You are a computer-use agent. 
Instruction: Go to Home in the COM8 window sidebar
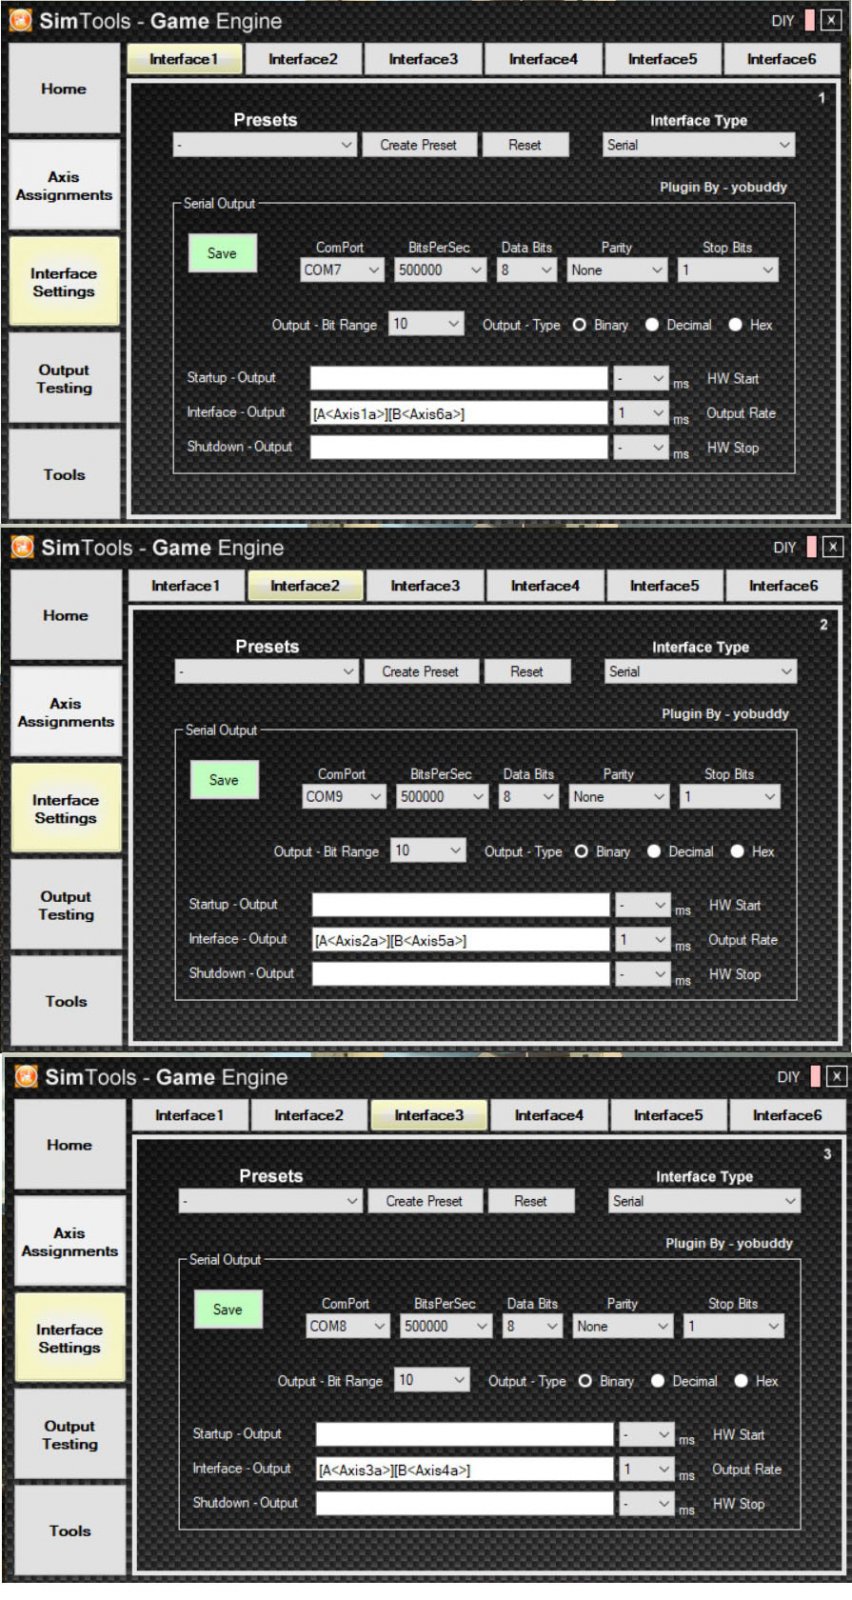pyautogui.click(x=70, y=1145)
